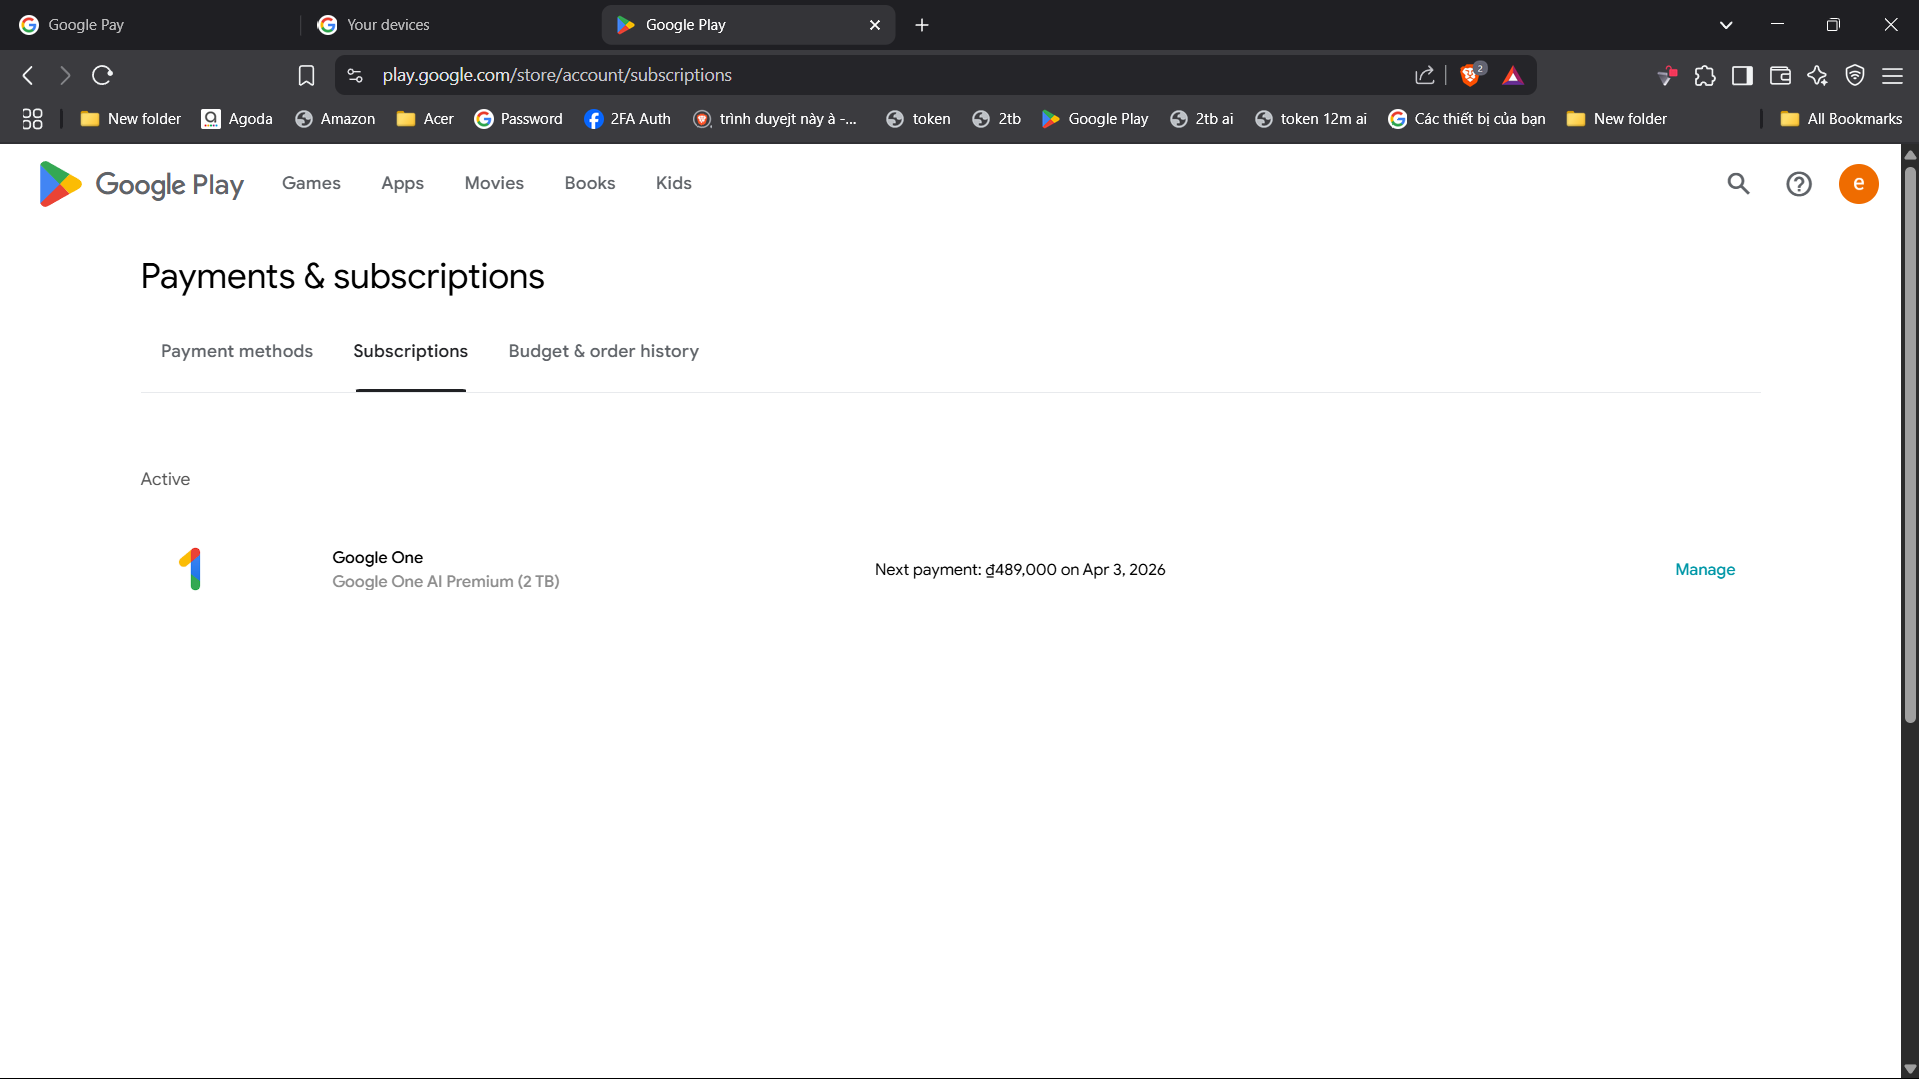Go to the Books section
Screen dimensions: 1919x1079
click(x=589, y=183)
